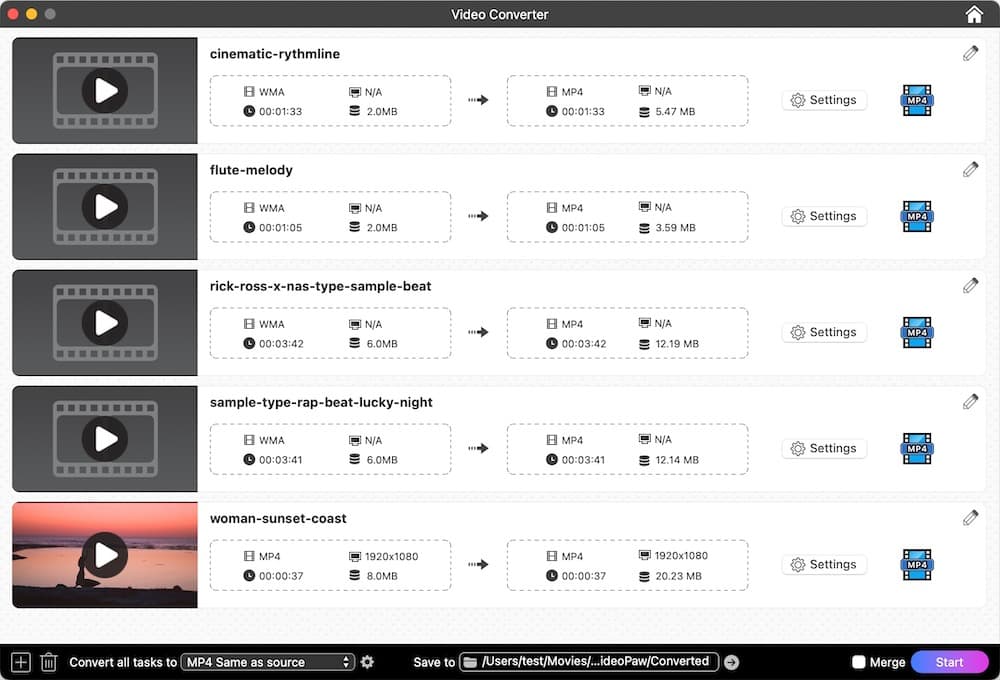Open MP4 format icon for woman-sunset-coast

(916, 564)
